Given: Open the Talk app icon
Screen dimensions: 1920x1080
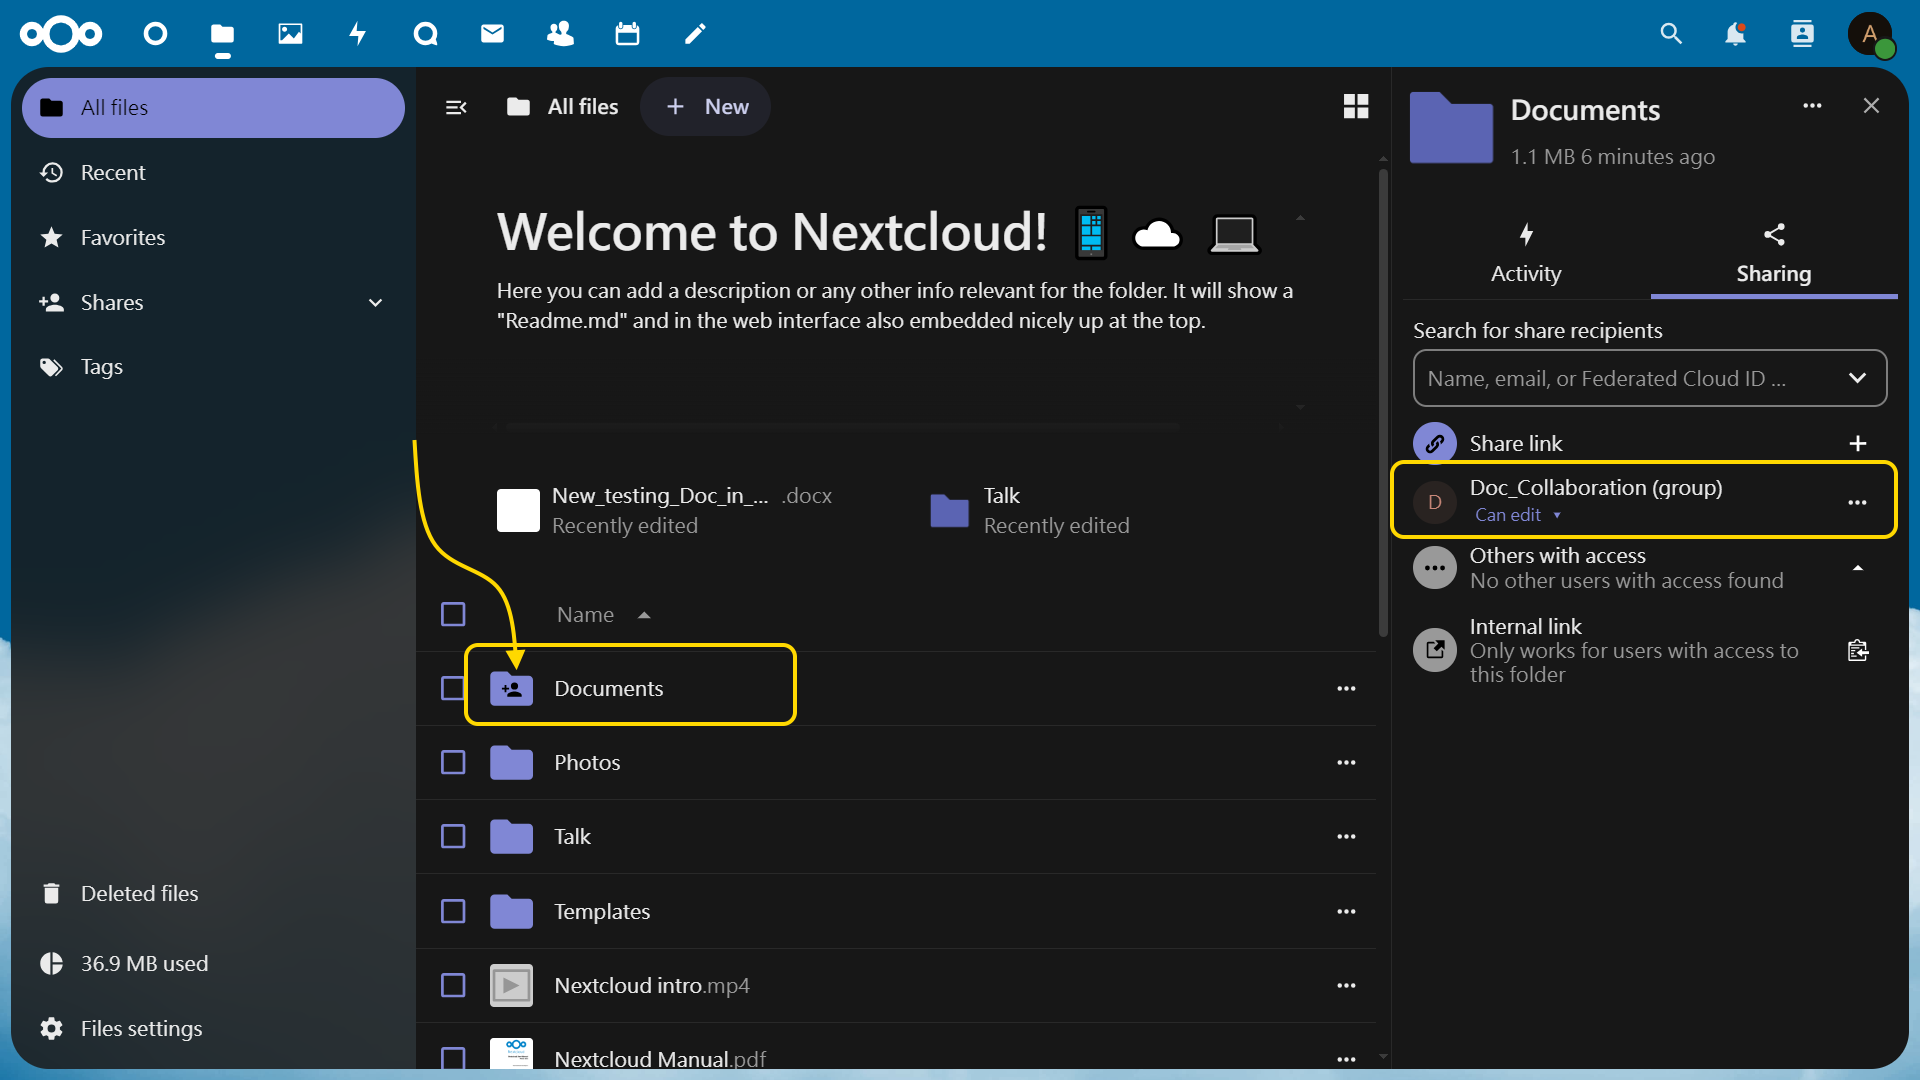Looking at the screenshot, I should pyautogui.click(x=425, y=34).
